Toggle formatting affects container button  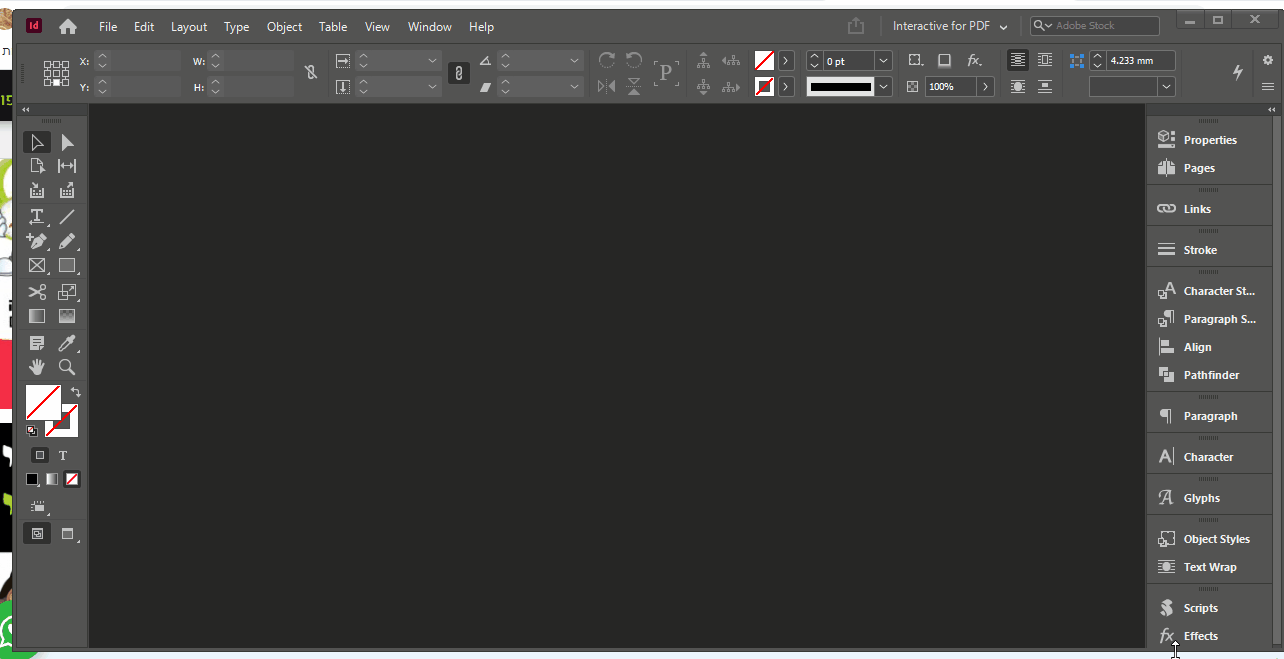click(x=39, y=455)
